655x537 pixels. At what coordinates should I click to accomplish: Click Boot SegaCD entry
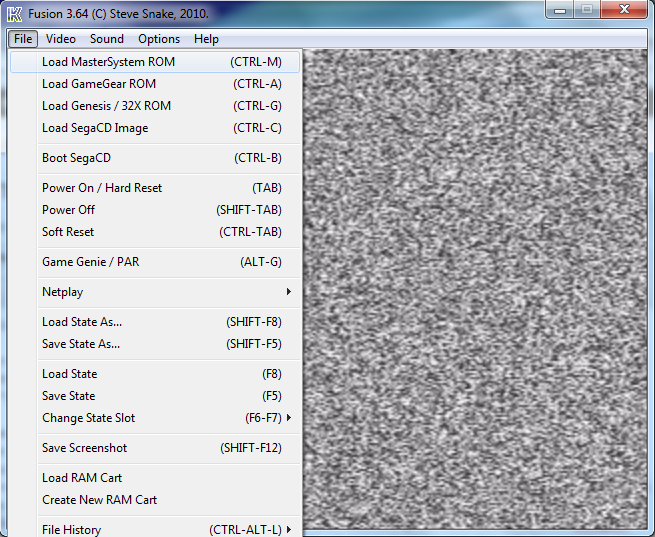pyautogui.click(x=155, y=158)
